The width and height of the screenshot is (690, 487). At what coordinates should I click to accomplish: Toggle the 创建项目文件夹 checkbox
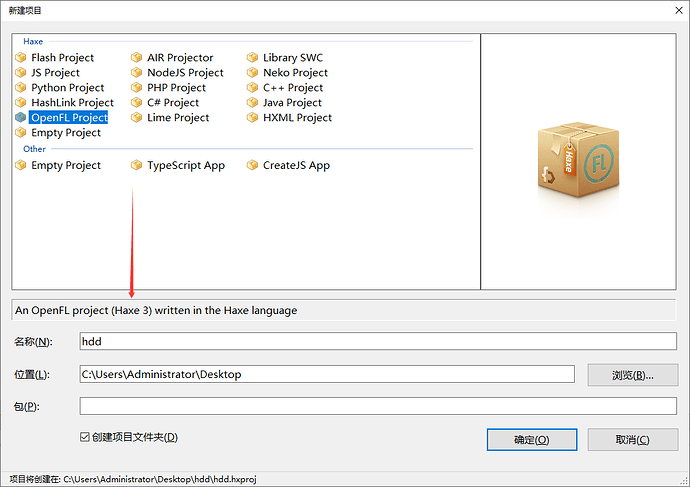click(85, 437)
